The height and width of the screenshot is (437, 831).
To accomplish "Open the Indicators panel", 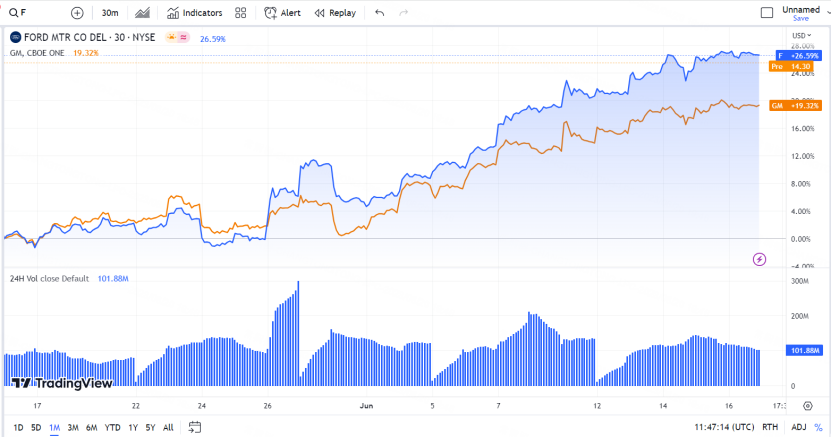I will pyautogui.click(x=195, y=13).
